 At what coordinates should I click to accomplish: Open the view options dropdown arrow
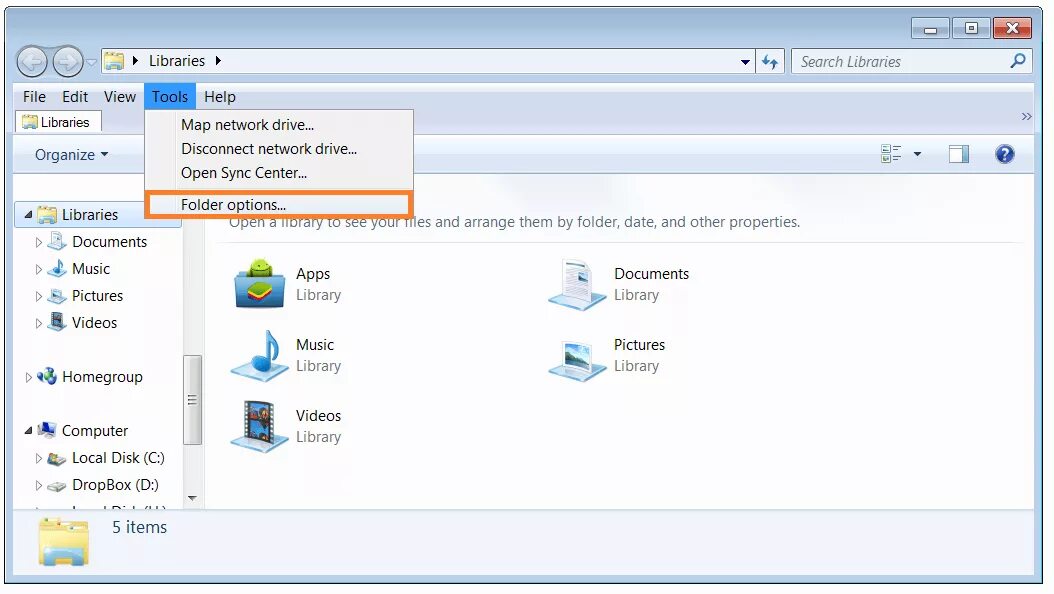(x=917, y=155)
